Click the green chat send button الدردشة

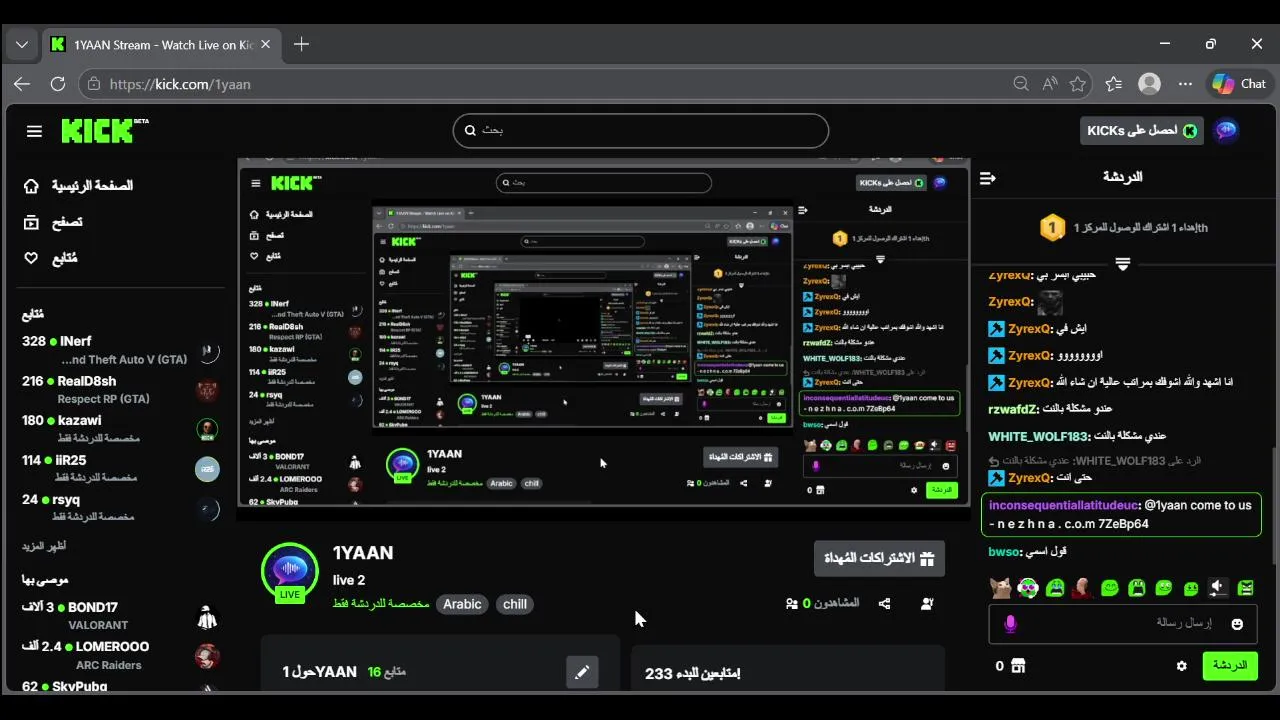point(1230,666)
